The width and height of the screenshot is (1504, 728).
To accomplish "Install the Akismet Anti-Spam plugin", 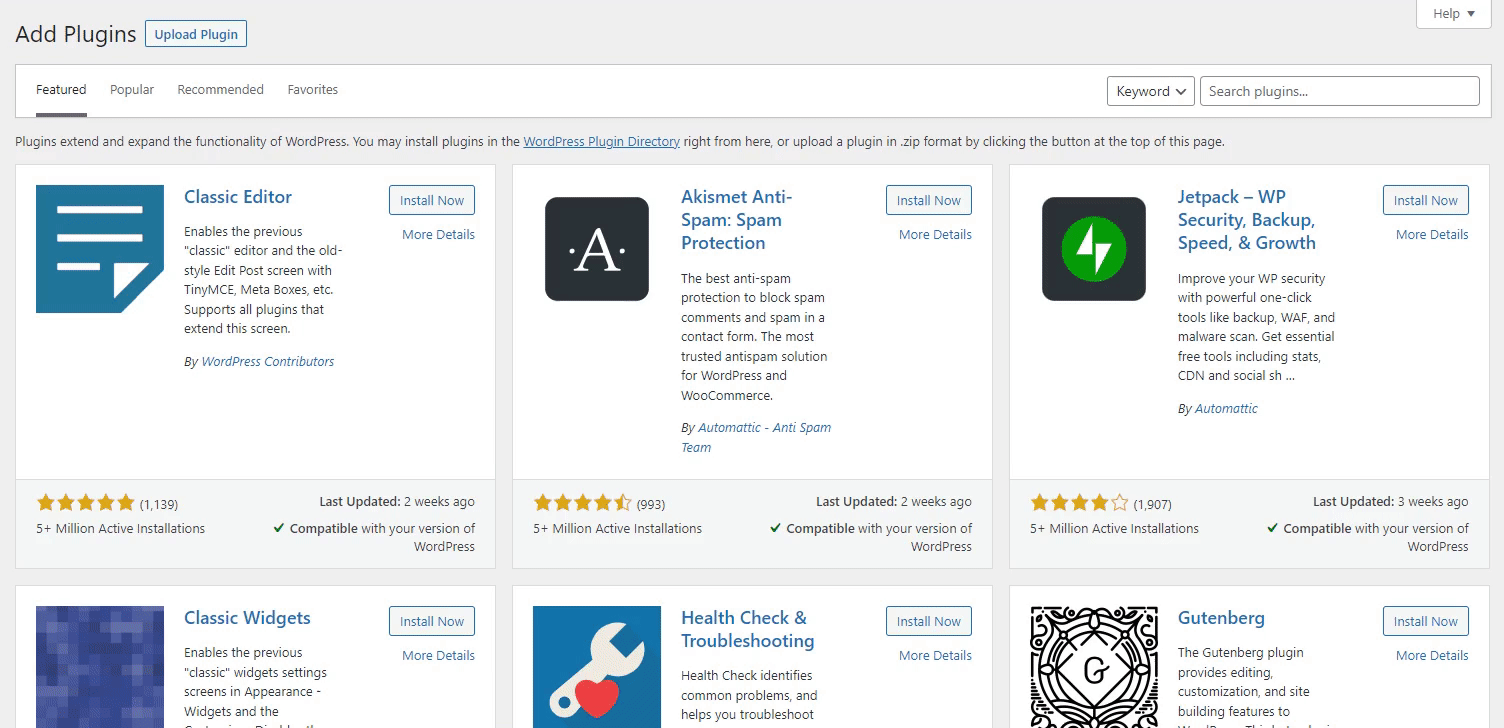I will pyautogui.click(x=929, y=200).
